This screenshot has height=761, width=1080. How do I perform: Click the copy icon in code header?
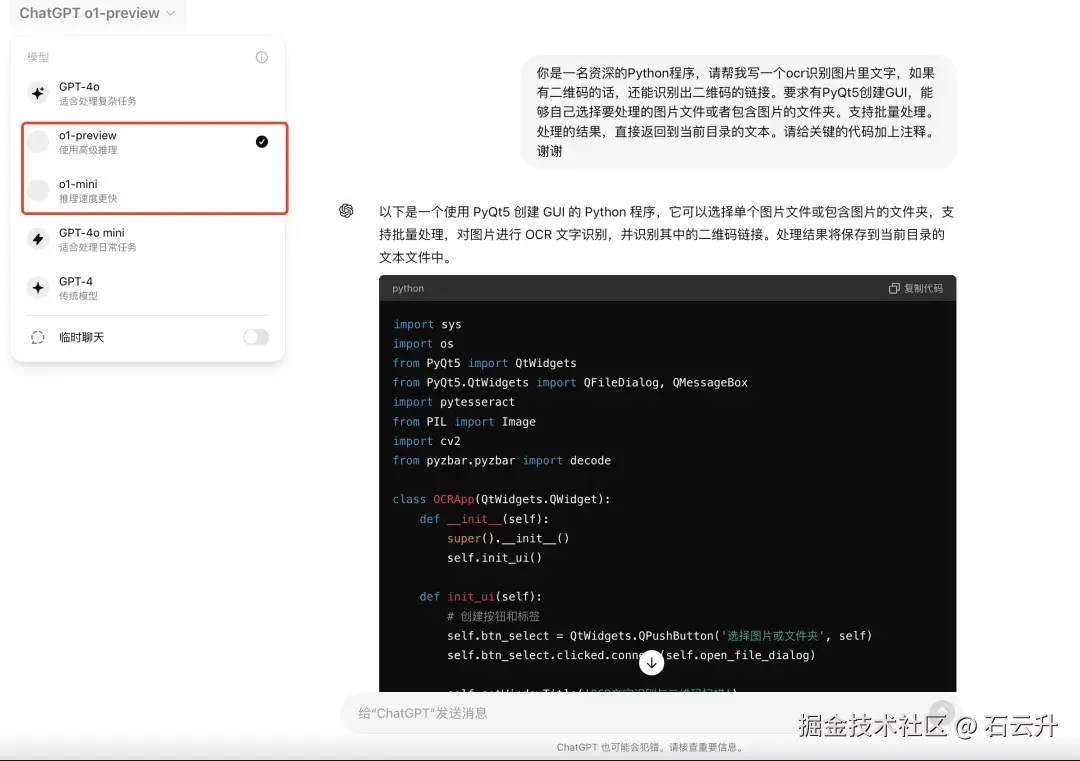pyautogui.click(x=894, y=289)
